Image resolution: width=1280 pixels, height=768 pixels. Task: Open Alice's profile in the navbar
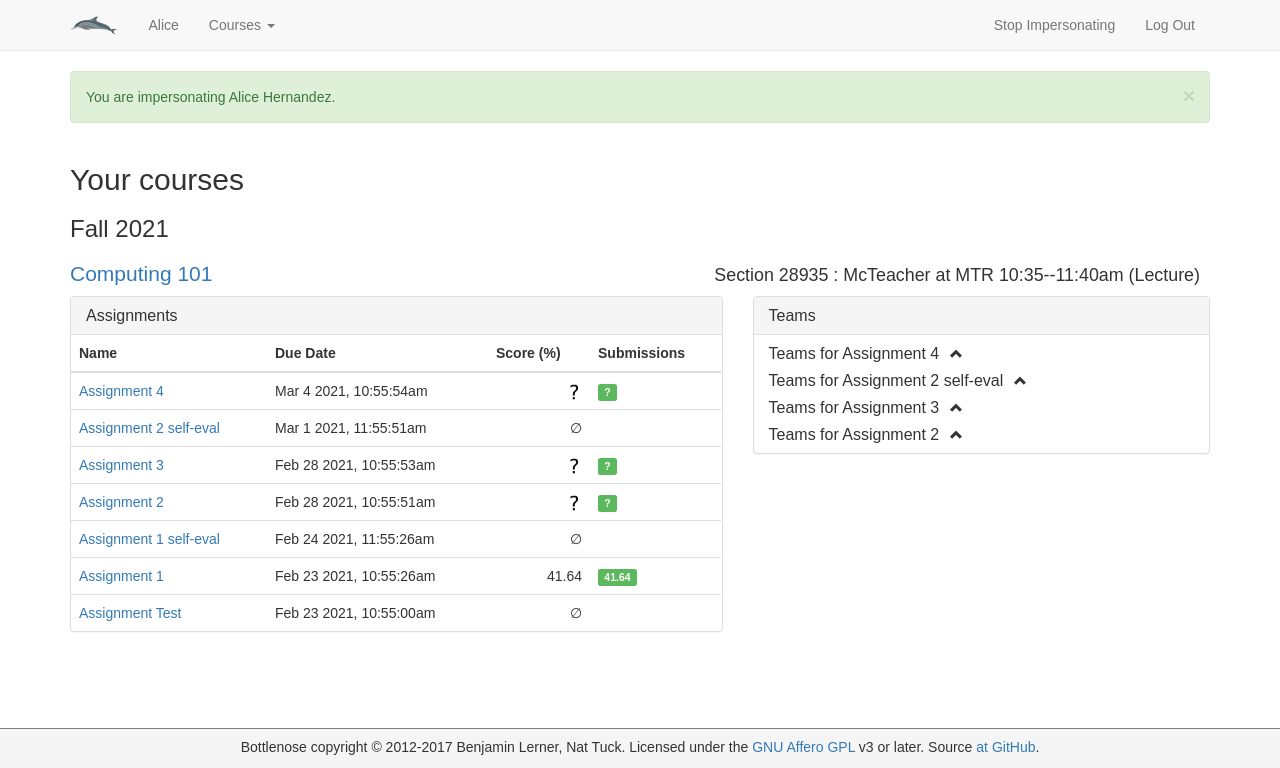tap(163, 25)
